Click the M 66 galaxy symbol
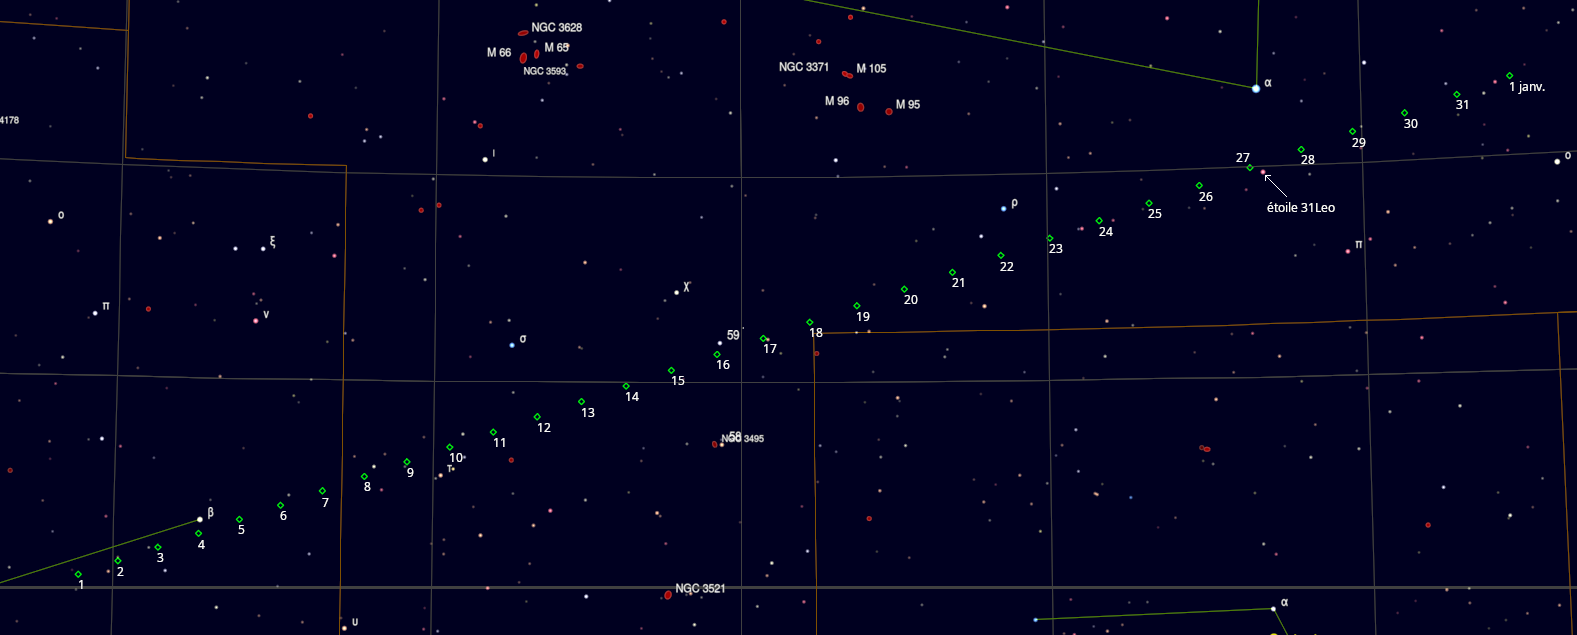The image size is (1577, 635). 523,58
